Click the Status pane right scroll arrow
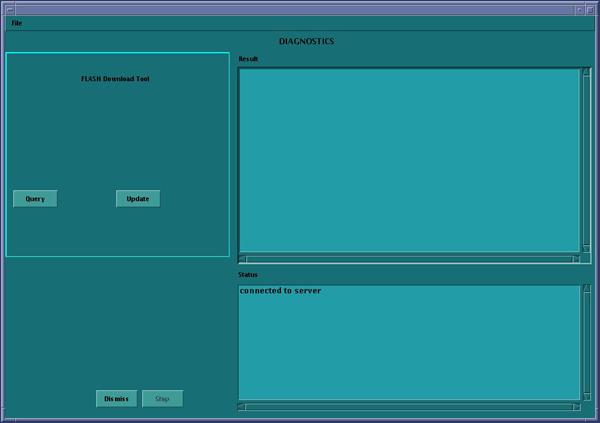 (576, 407)
